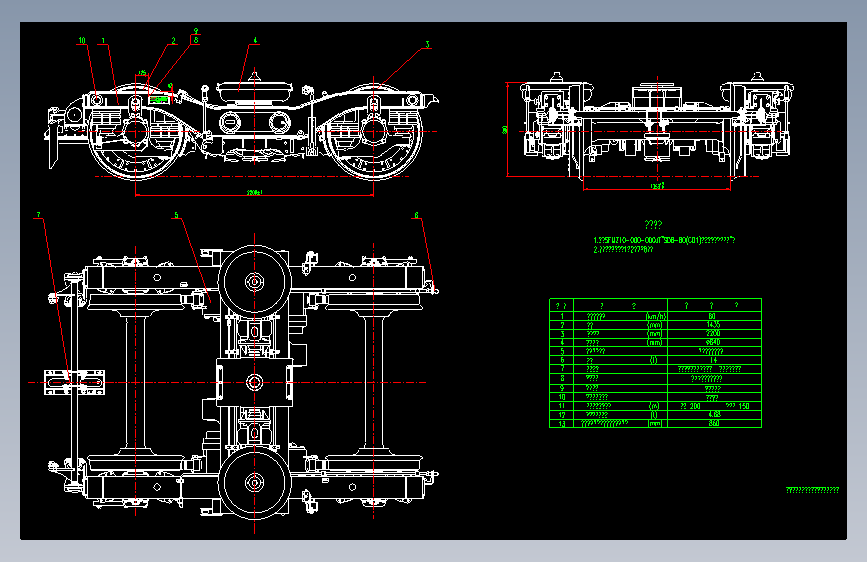The width and height of the screenshot is (867, 562).
Task: Click the value "14" in table row 6
Action: coord(713,360)
